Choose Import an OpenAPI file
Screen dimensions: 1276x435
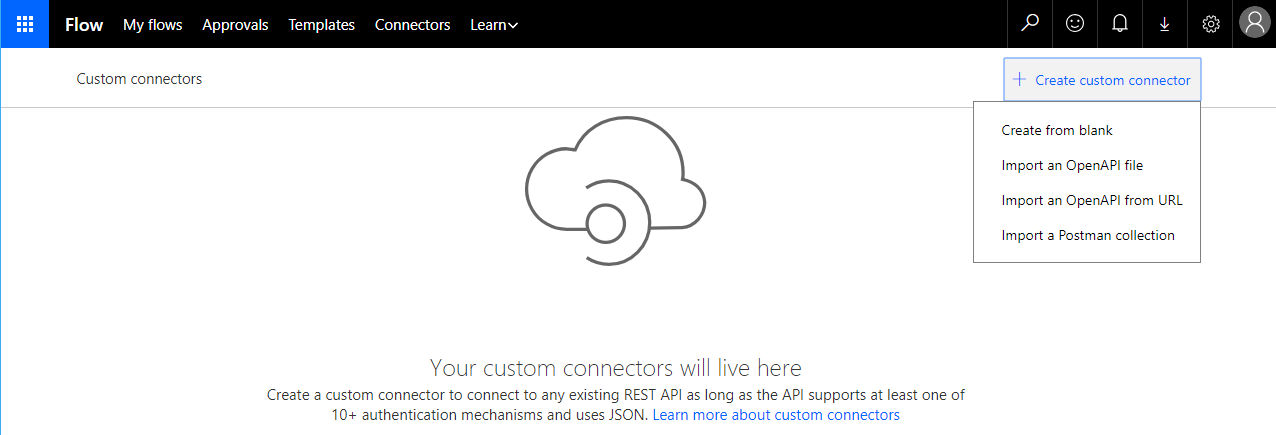coord(1072,165)
